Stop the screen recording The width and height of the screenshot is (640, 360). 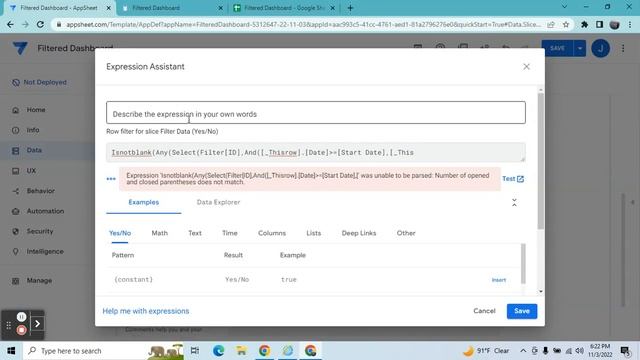tap(21, 330)
